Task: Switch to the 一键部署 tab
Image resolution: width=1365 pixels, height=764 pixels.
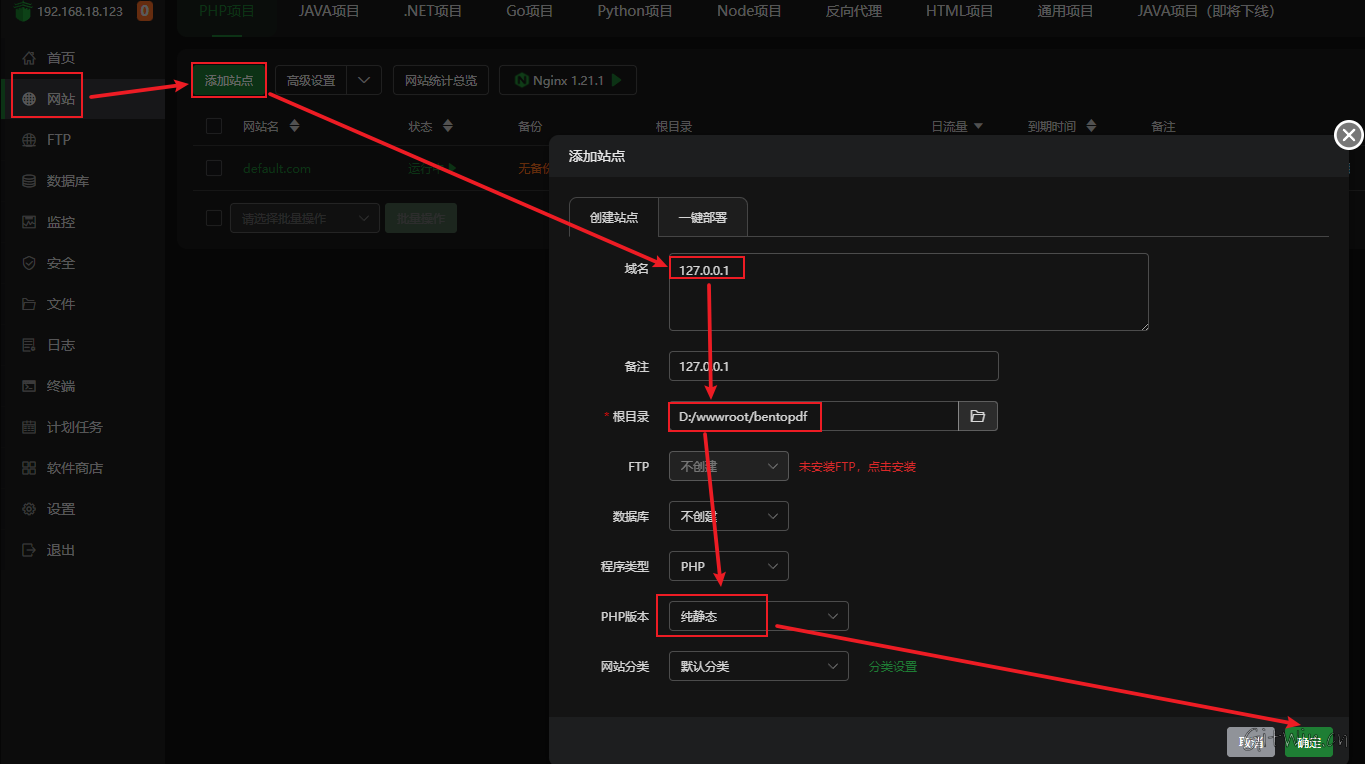Action: click(x=702, y=217)
